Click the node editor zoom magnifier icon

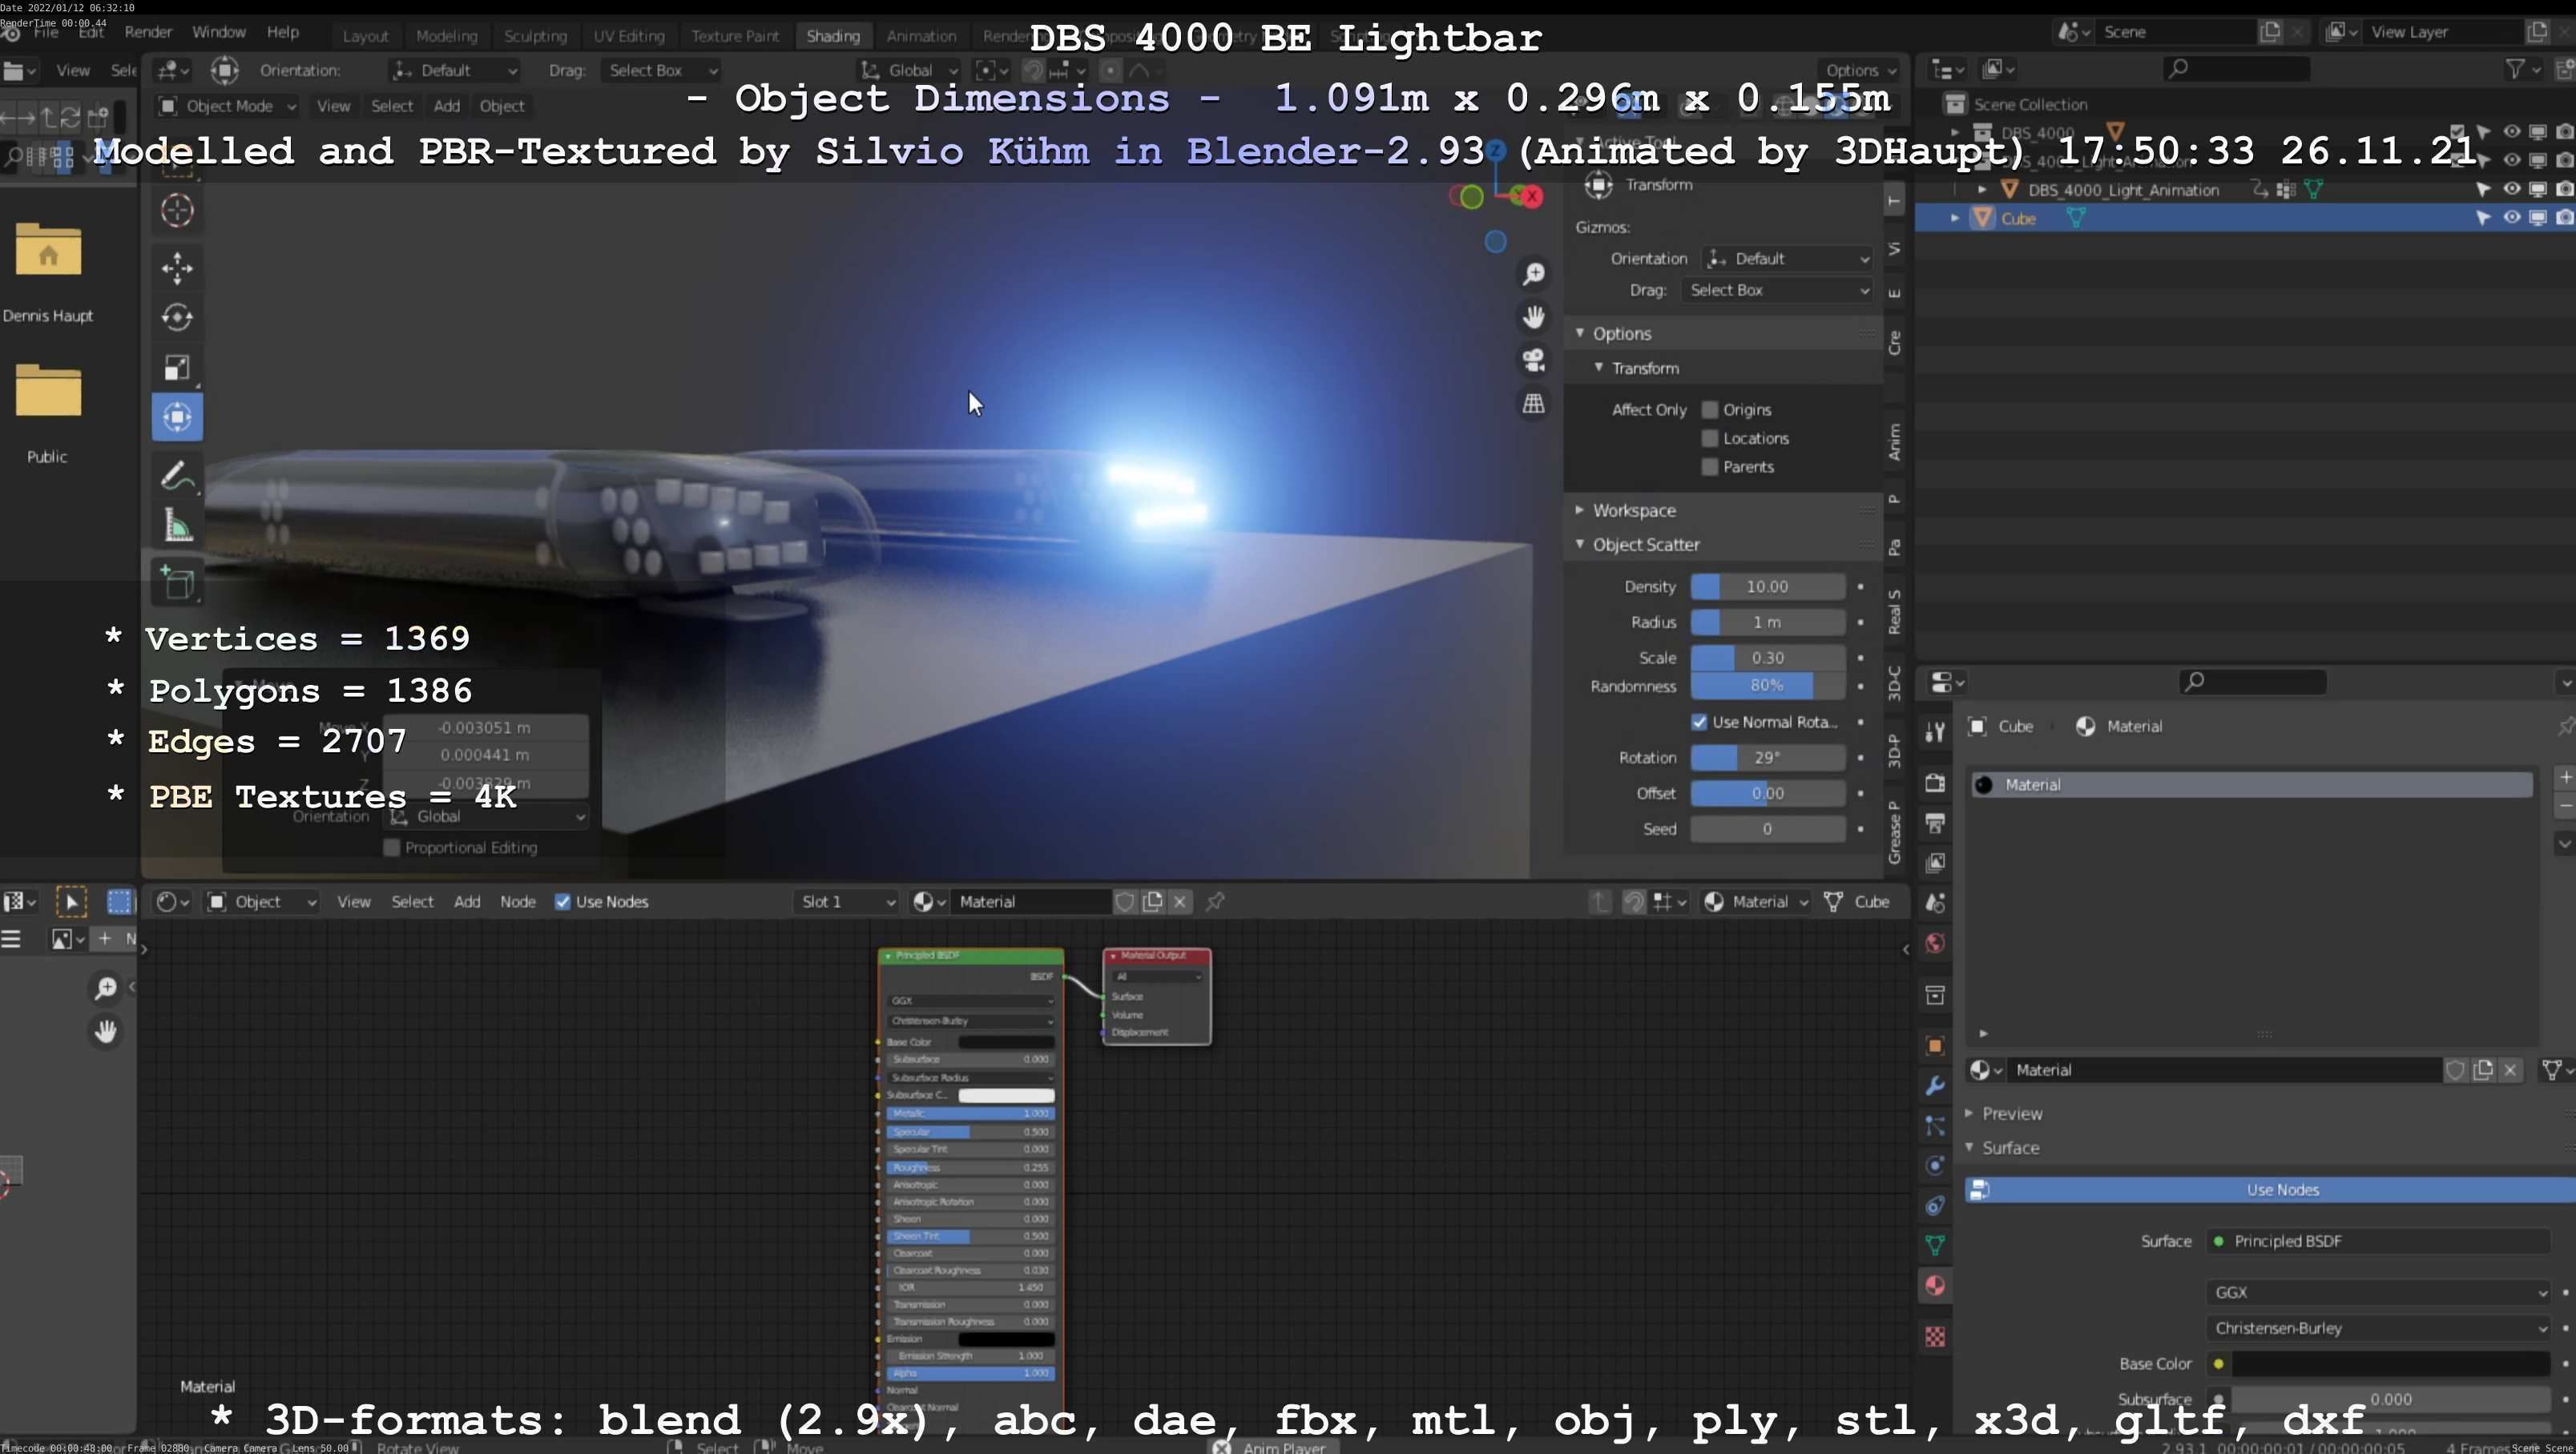105,988
